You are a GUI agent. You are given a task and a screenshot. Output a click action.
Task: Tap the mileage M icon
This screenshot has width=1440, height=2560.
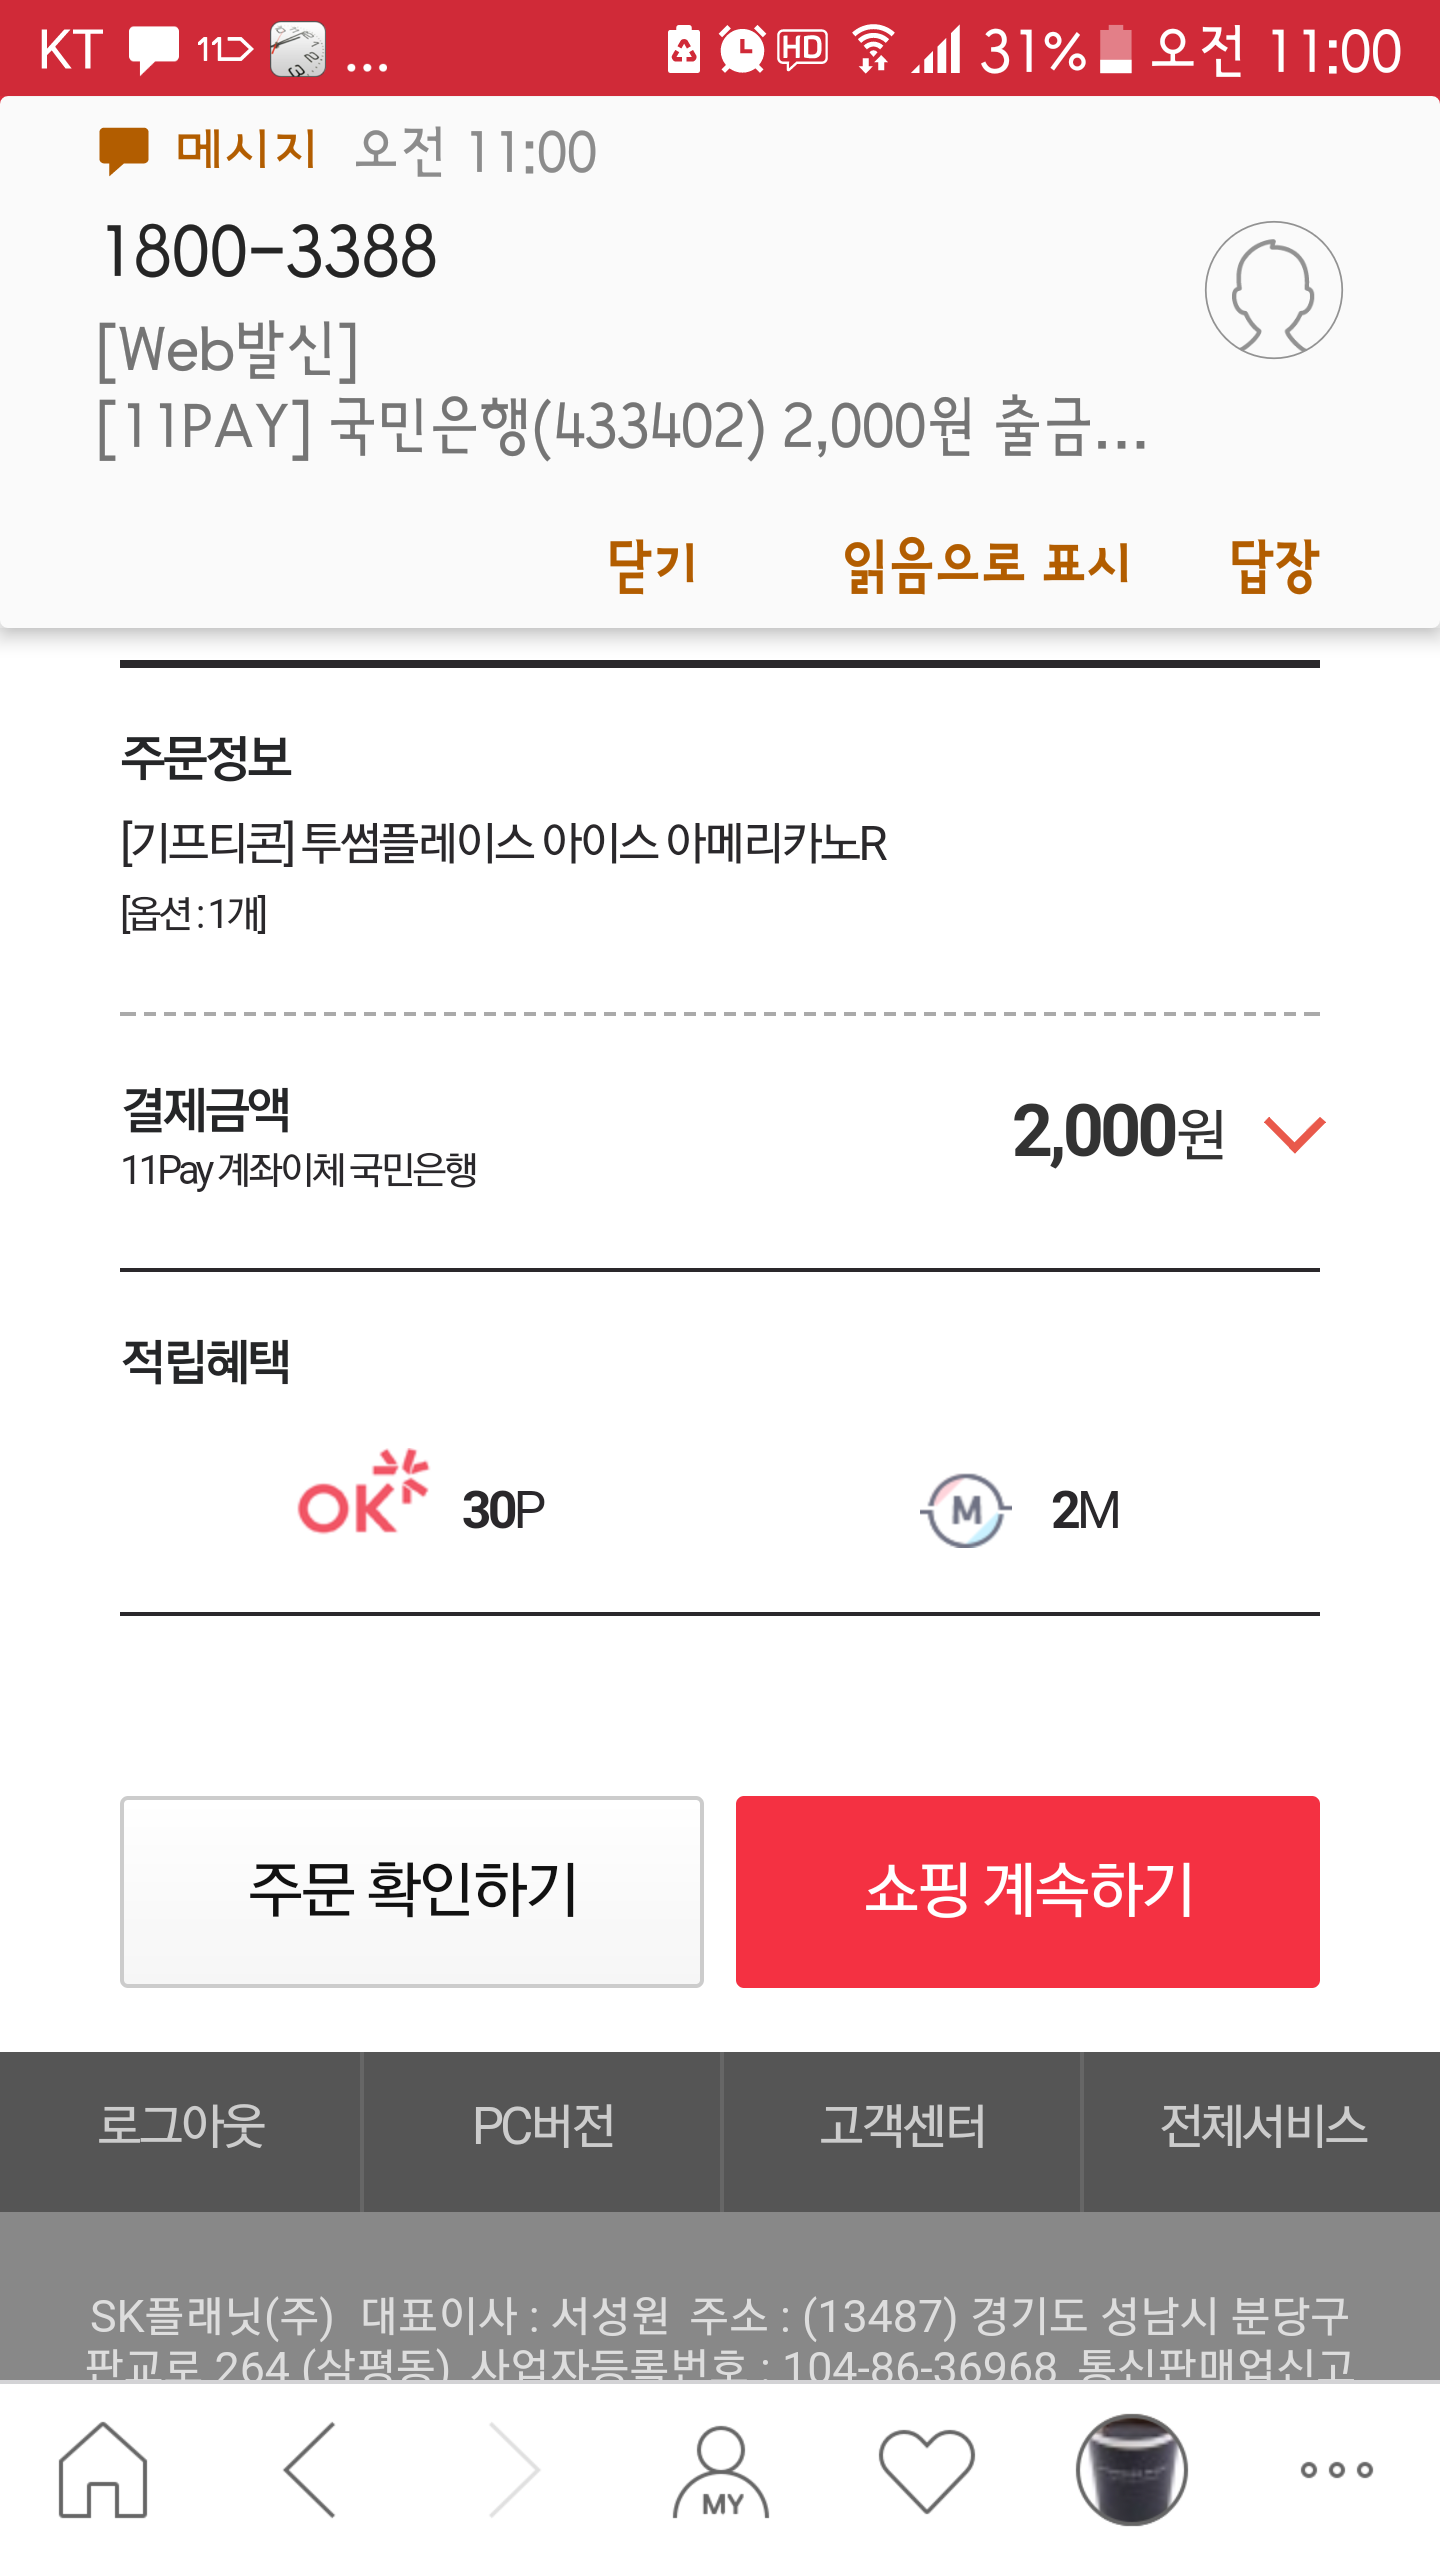(x=966, y=1510)
